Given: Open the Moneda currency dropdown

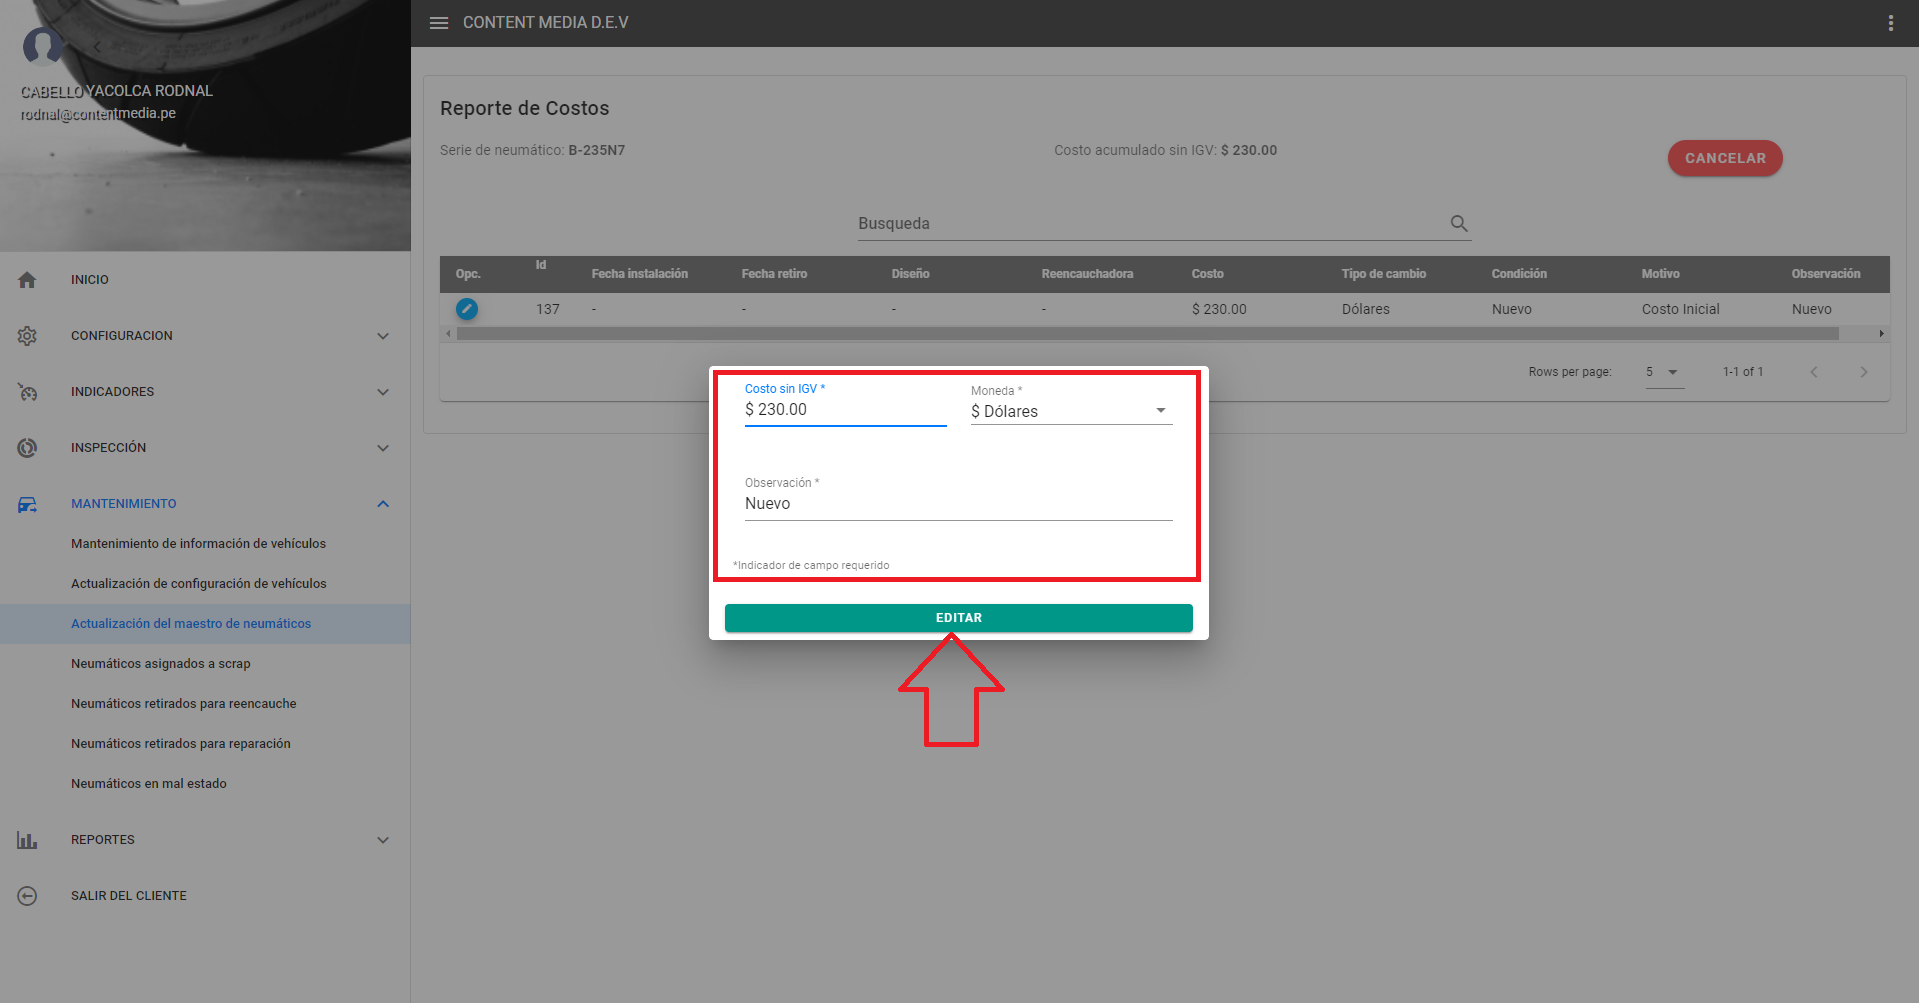Looking at the screenshot, I should pos(1070,411).
